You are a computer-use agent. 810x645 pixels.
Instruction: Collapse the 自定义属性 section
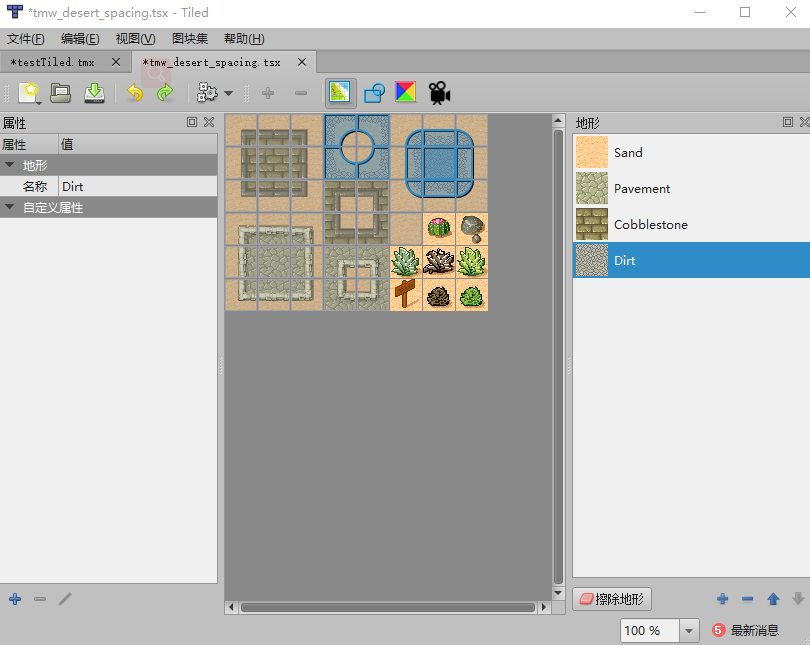pyautogui.click(x=8, y=205)
